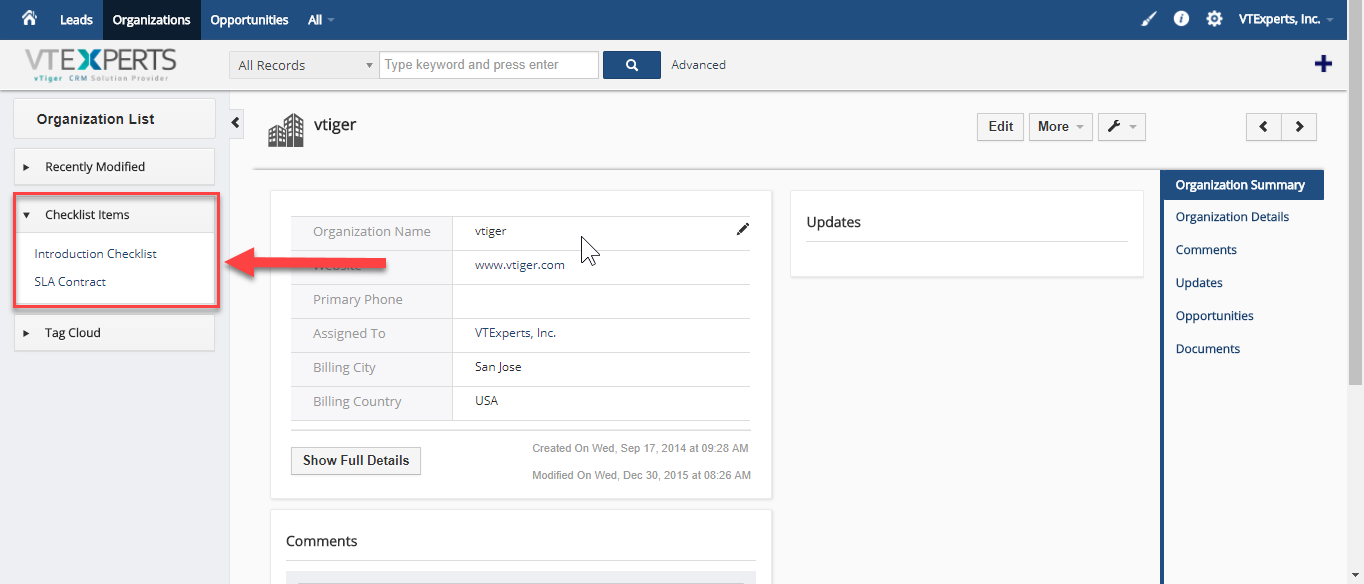Select the Opportunities related tab
The image size is (1364, 584).
[x=1214, y=316]
